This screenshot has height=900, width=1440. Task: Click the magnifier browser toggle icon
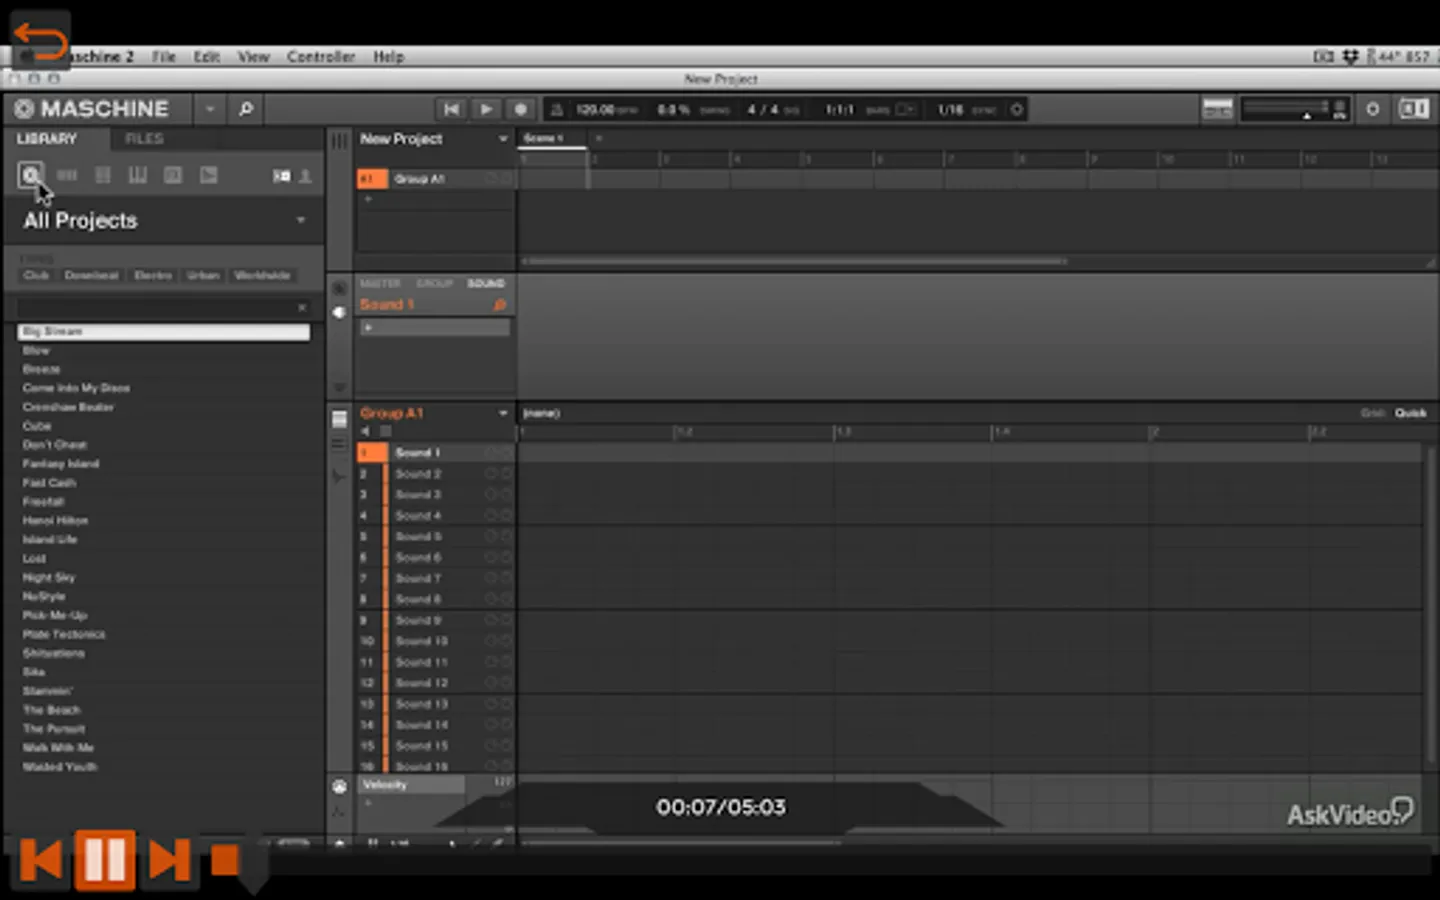(x=246, y=109)
